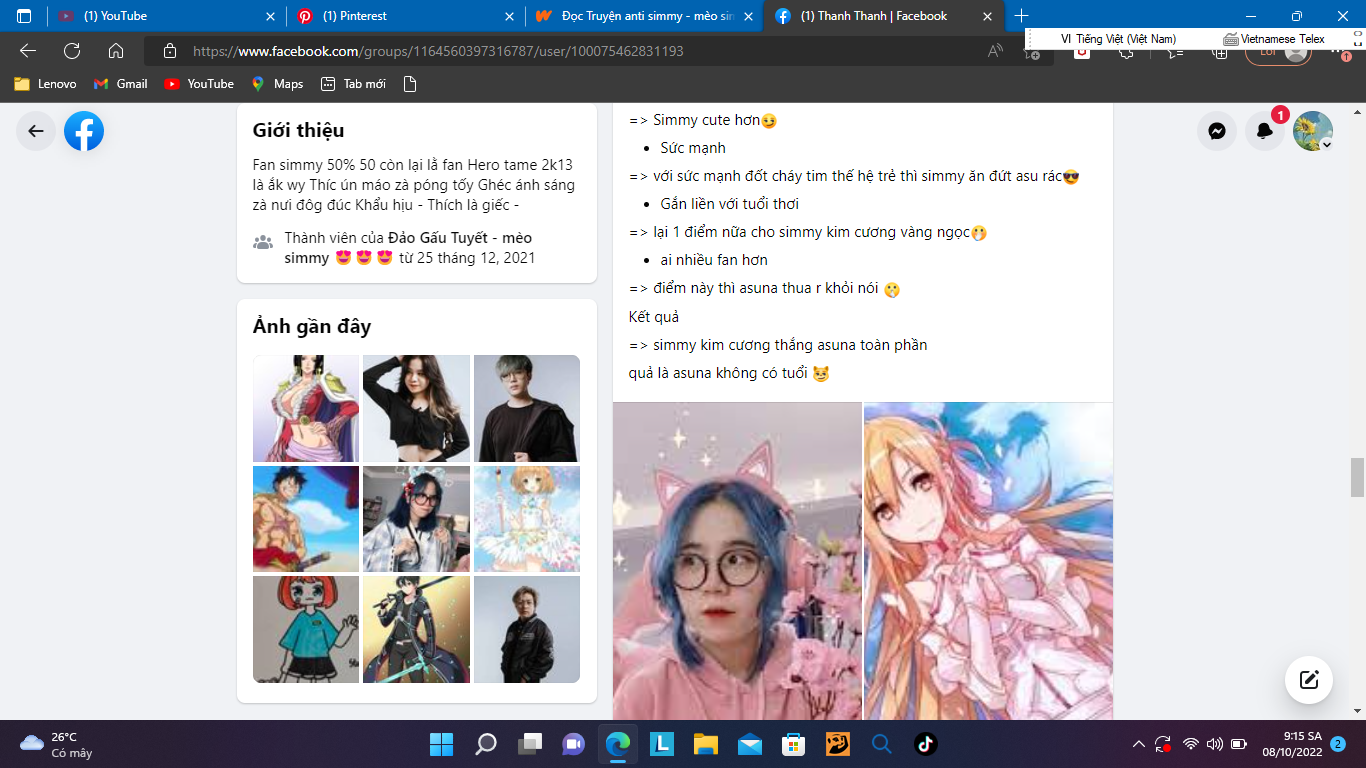Open the Windows Start menu
1366x768 pixels.
[x=440, y=744]
